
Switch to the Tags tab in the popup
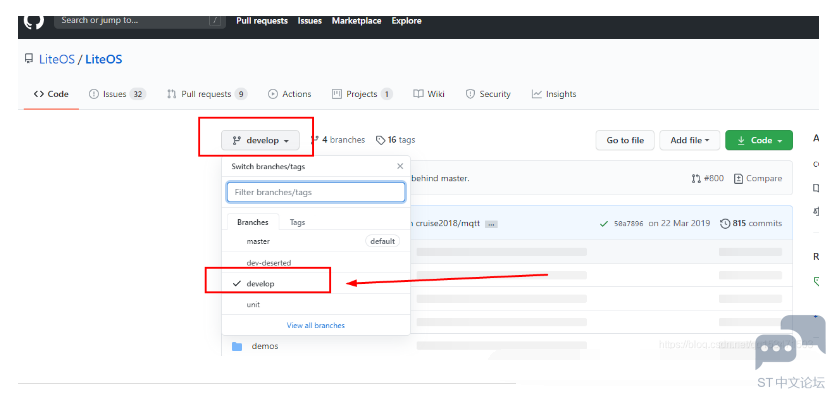[x=297, y=222]
